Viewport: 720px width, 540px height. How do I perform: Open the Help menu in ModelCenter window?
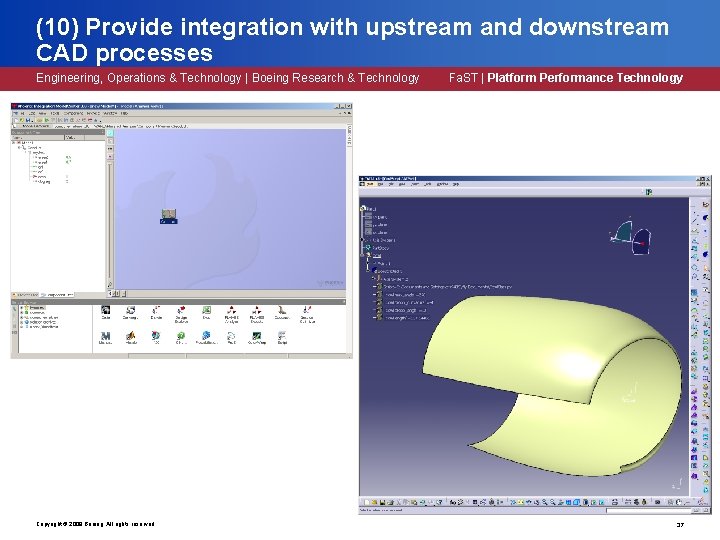point(124,113)
